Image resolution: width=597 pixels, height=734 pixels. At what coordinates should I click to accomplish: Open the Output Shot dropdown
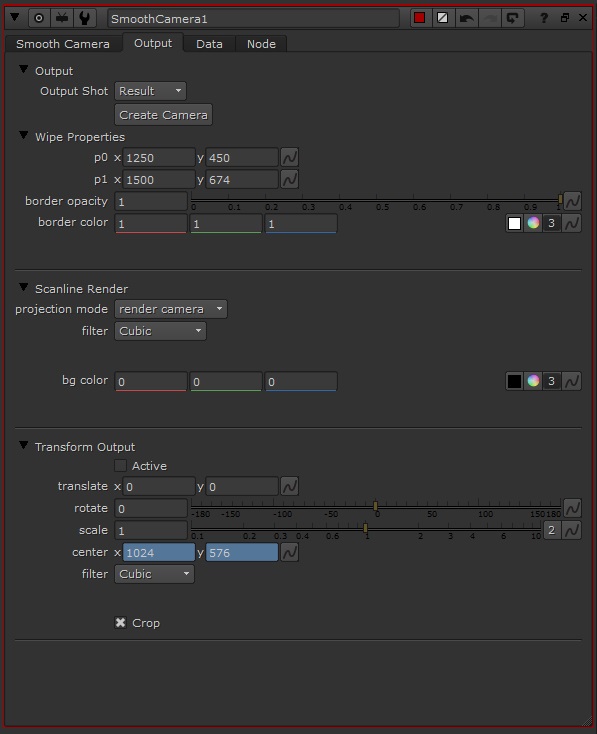pyautogui.click(x=150, y=91)
